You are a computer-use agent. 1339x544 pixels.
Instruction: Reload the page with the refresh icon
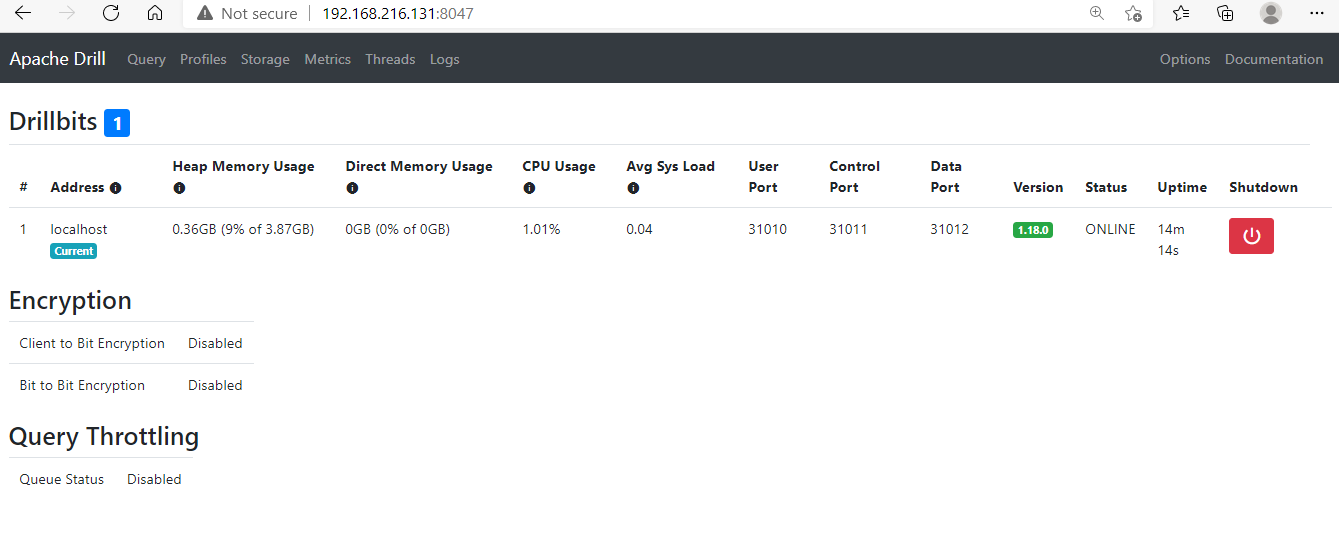111,13
